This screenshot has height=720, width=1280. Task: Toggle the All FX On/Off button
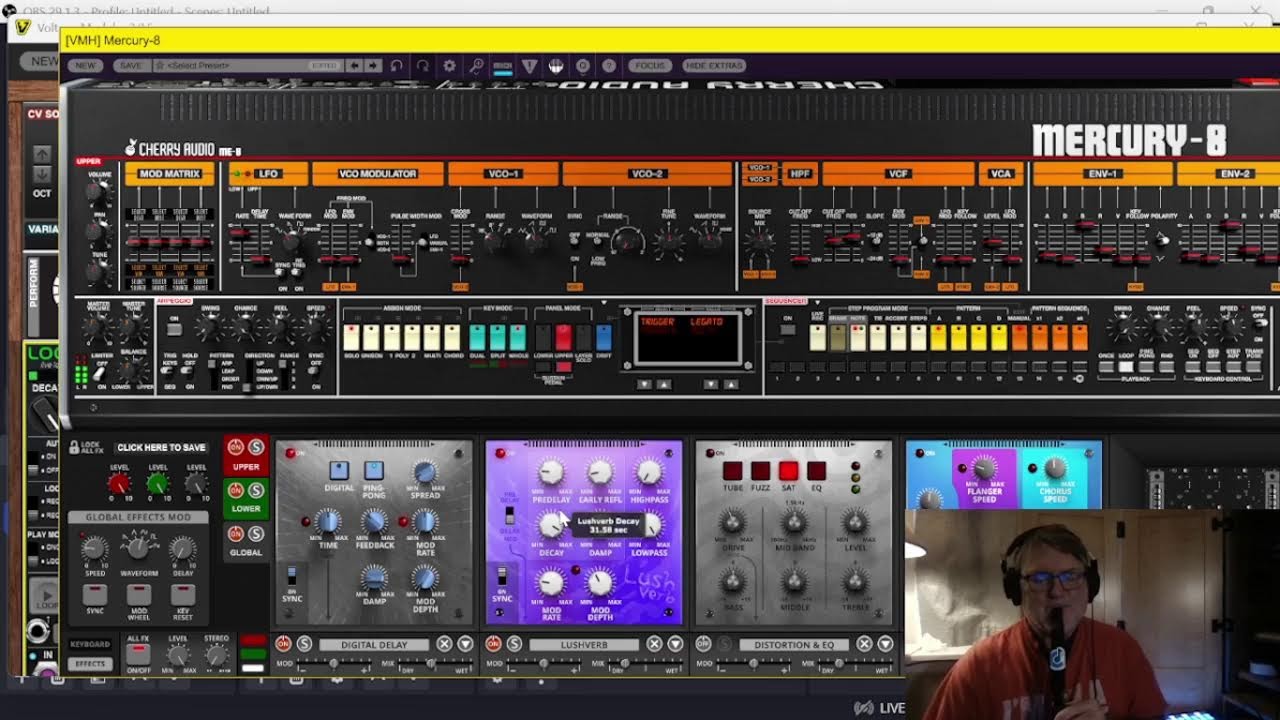[138, 654]
